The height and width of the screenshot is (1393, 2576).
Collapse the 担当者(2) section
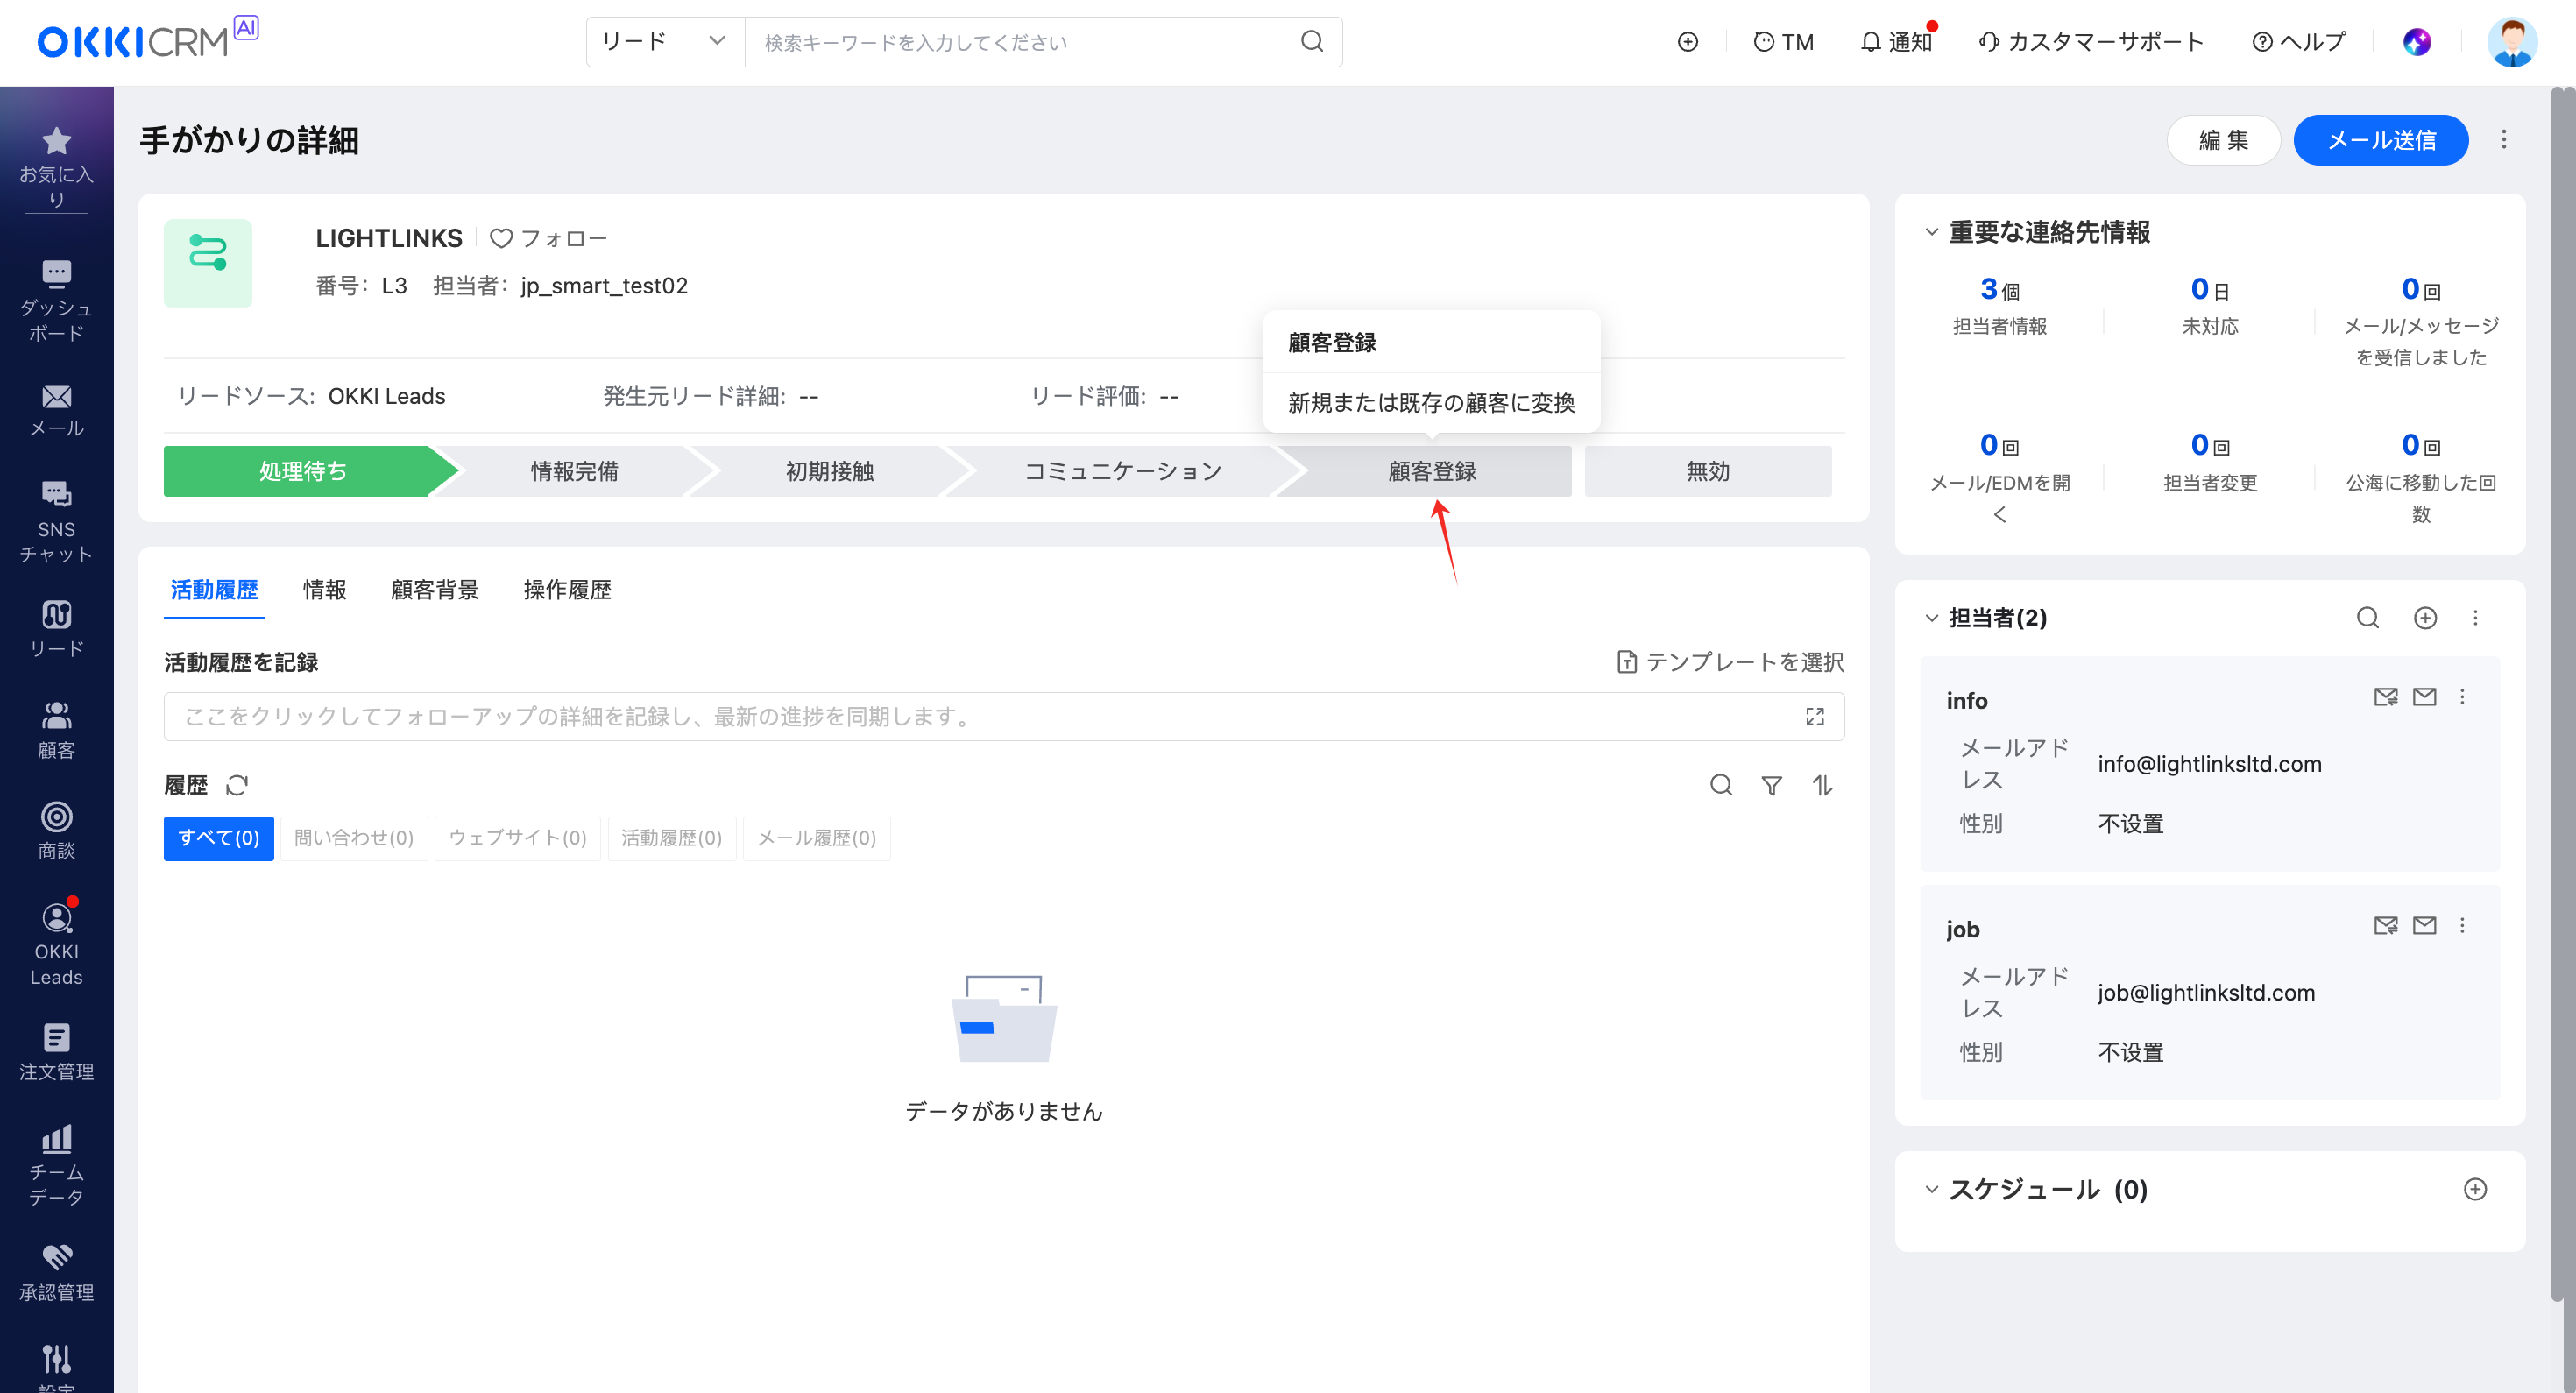point(1931,617)
